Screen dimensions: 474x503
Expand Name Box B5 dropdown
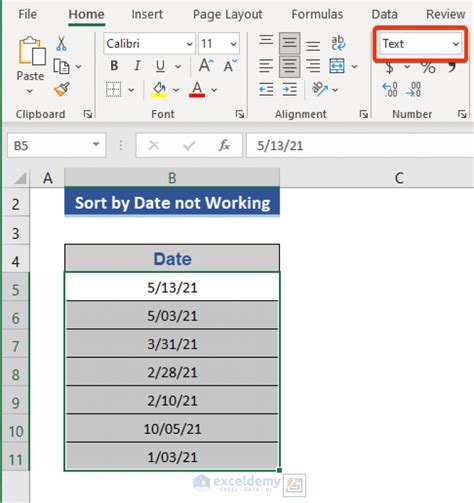click(96, 145)
